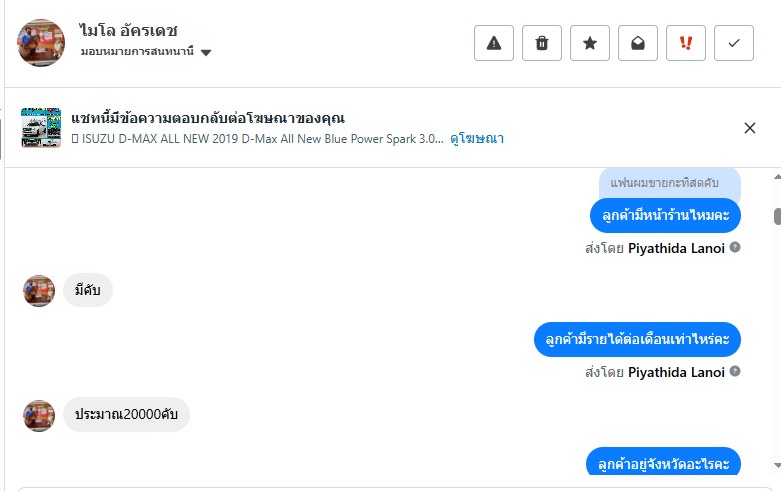Open the ISUZU D-MAX ad thumbnail

[41, 127]
